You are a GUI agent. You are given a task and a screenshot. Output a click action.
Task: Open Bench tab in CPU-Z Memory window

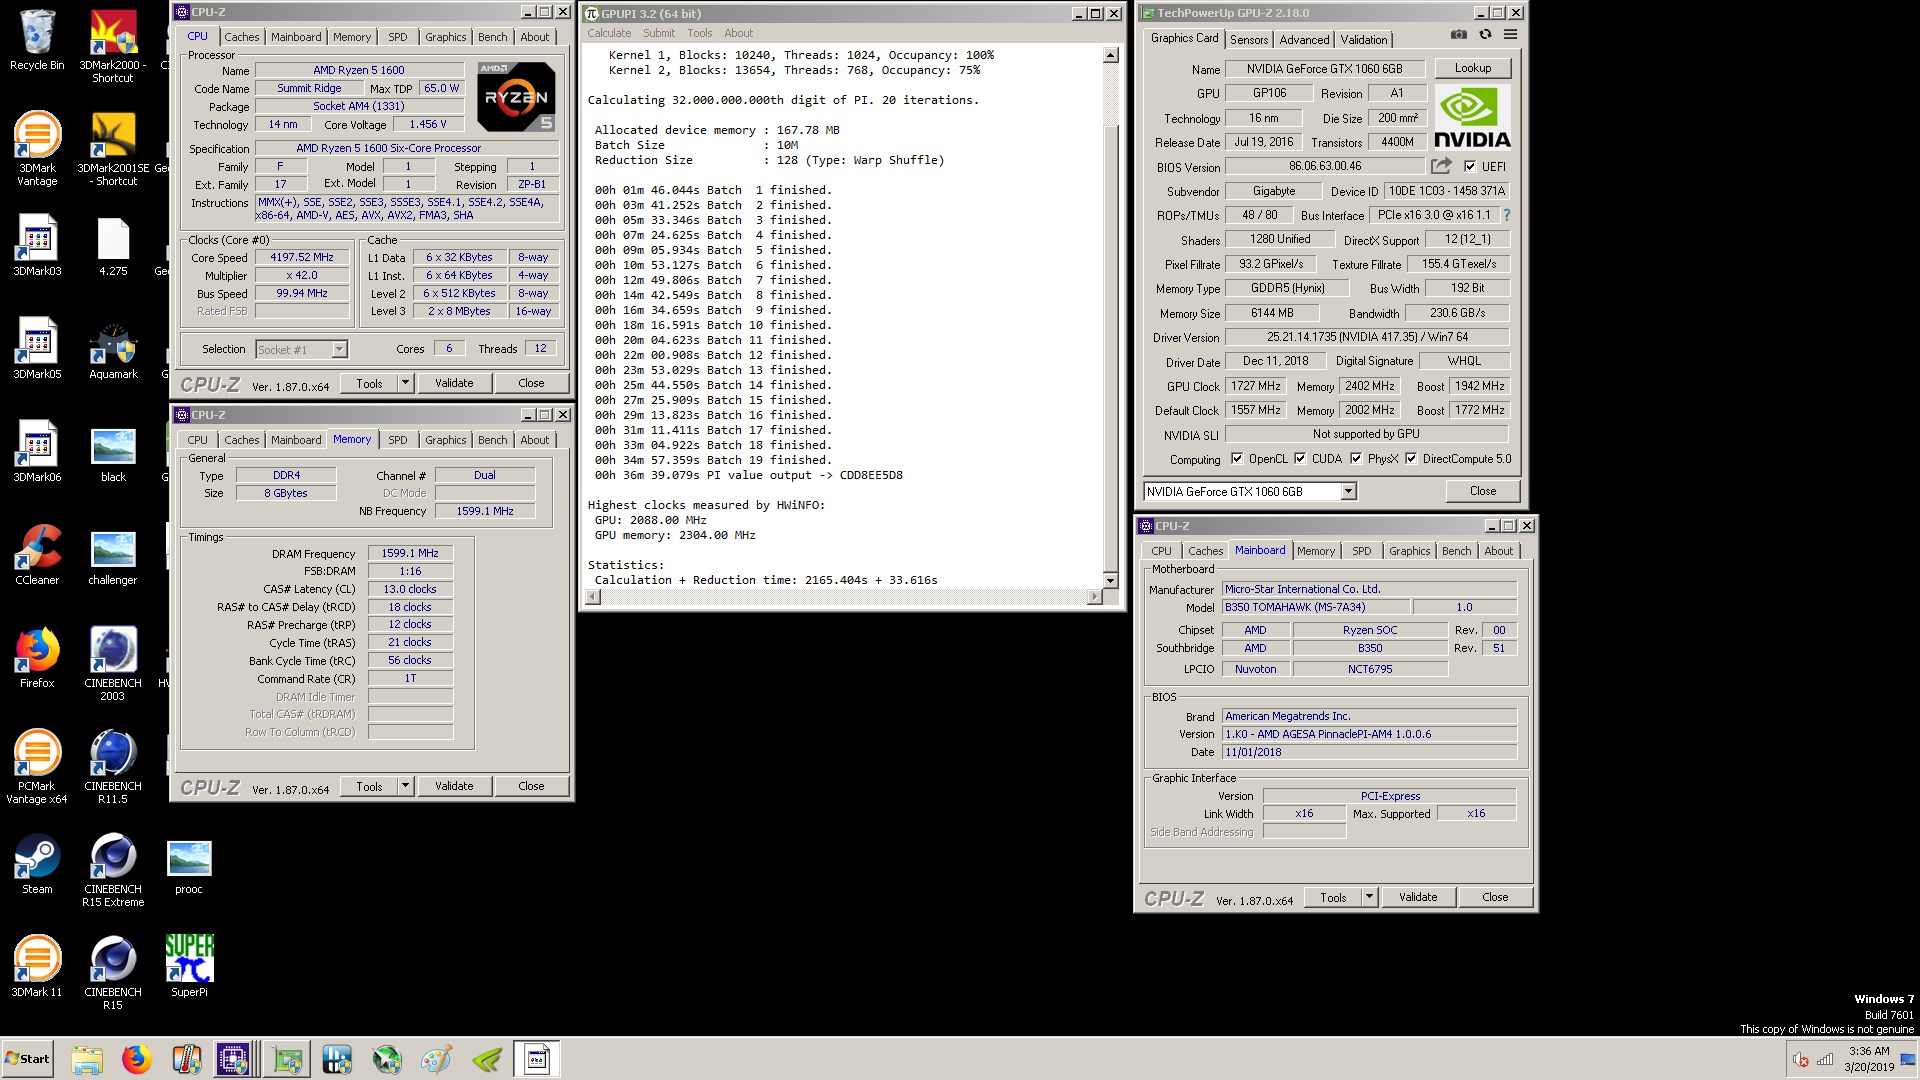492,440
